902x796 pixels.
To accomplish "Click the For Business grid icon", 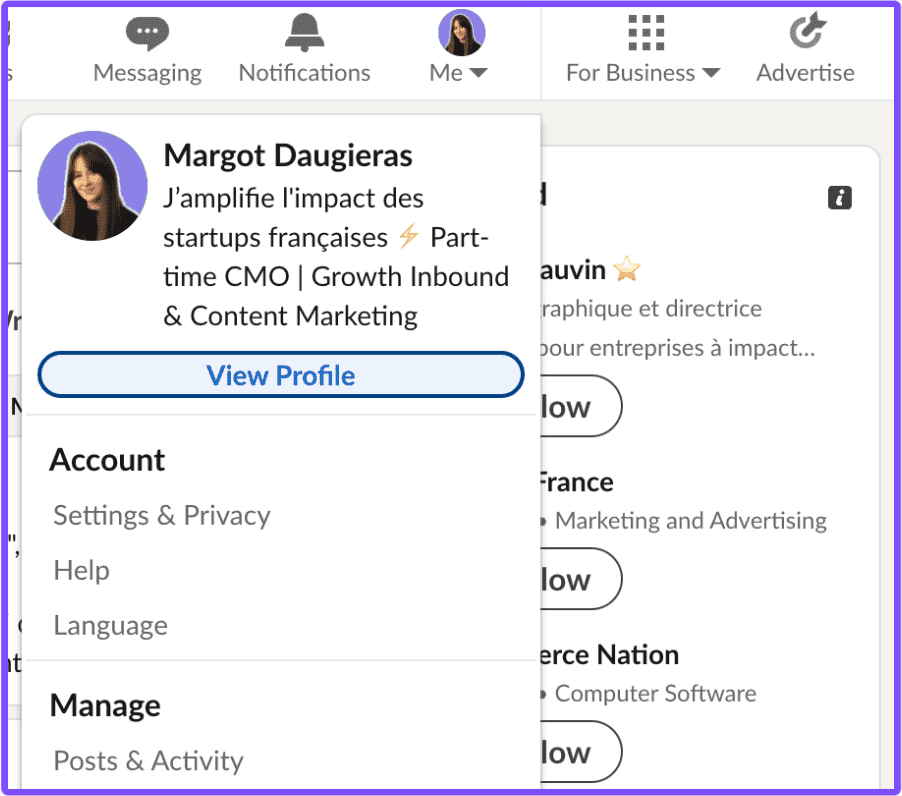I will pos(646,33).
